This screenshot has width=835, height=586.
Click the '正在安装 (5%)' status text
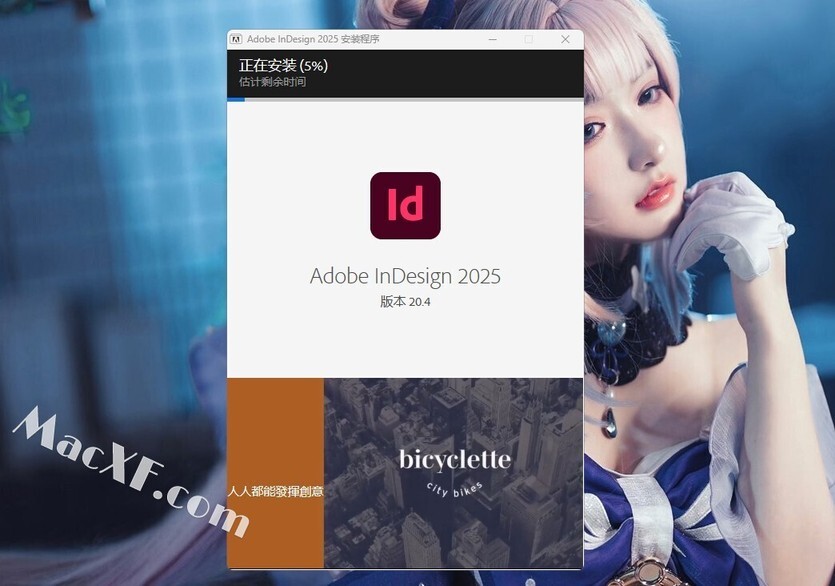click(x=283, y=66)
